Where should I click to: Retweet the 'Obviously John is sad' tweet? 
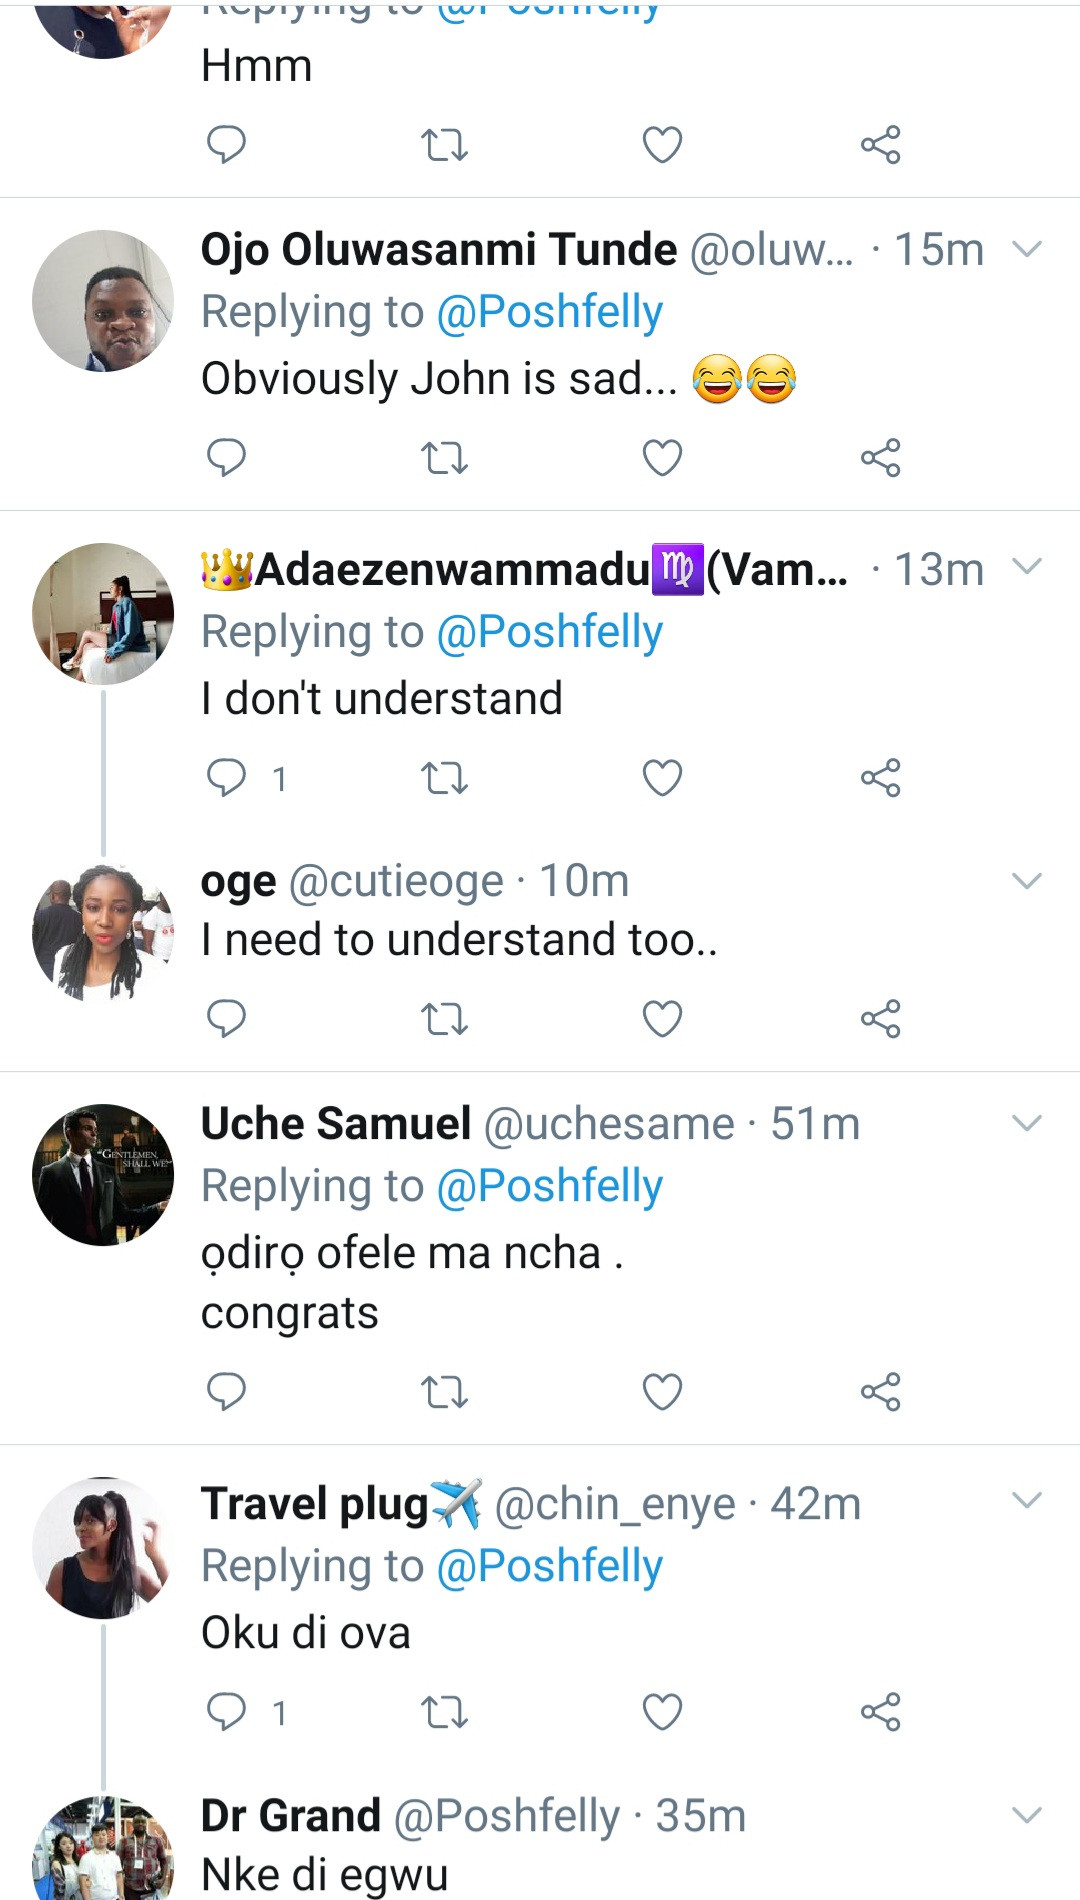coord(444,458)
